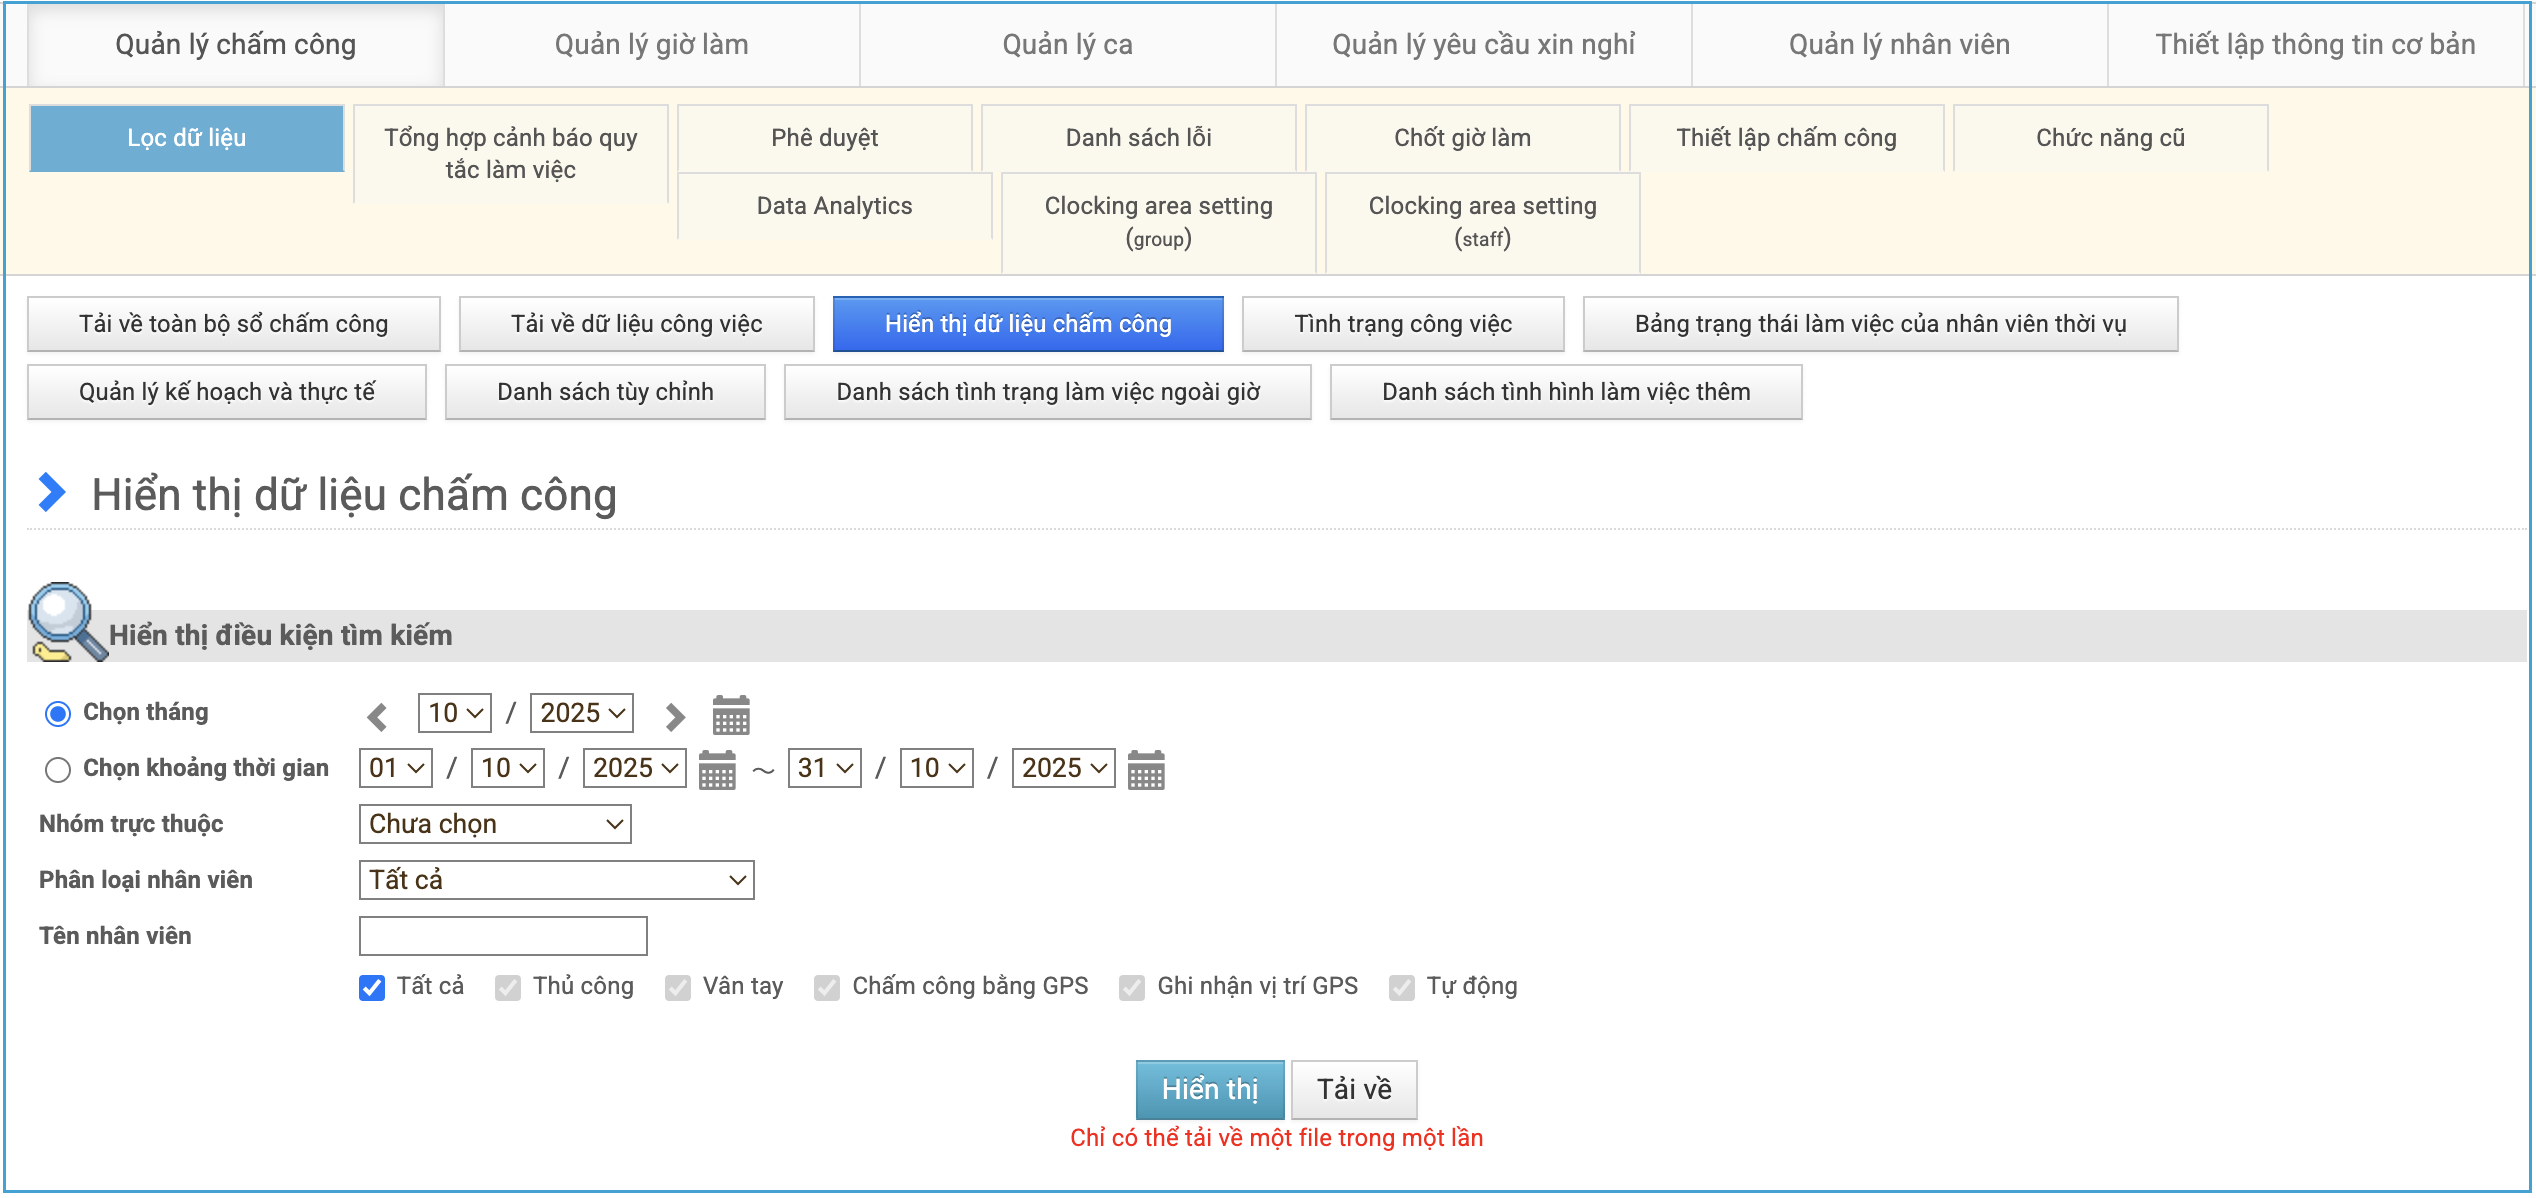Expand Phân loại nhân viên dropdown
The image size is (2536, 1198).
tap(556, 880)
